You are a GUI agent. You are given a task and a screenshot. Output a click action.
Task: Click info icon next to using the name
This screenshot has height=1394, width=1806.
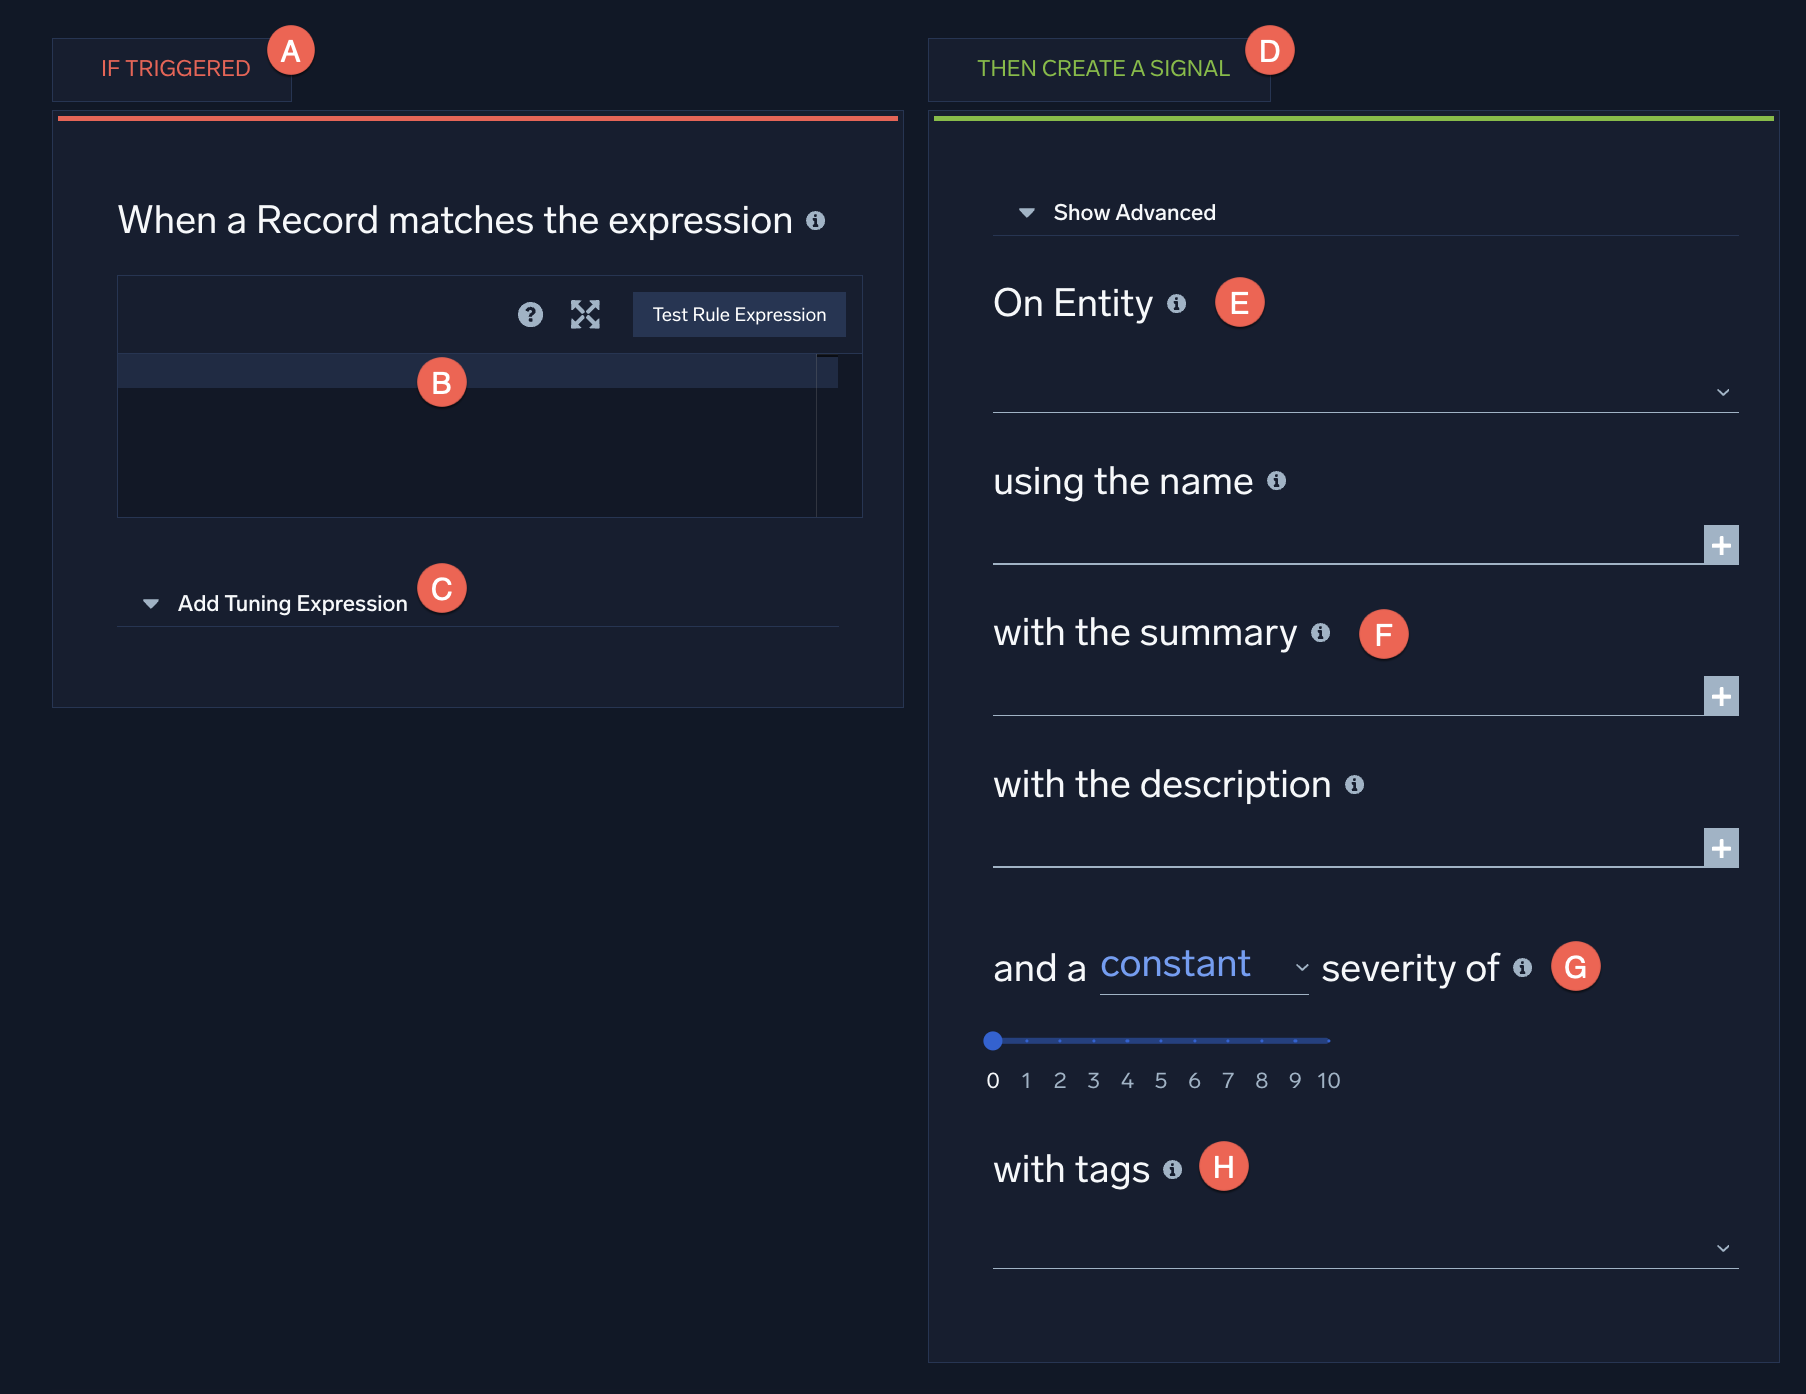[x=1276, y=481]
